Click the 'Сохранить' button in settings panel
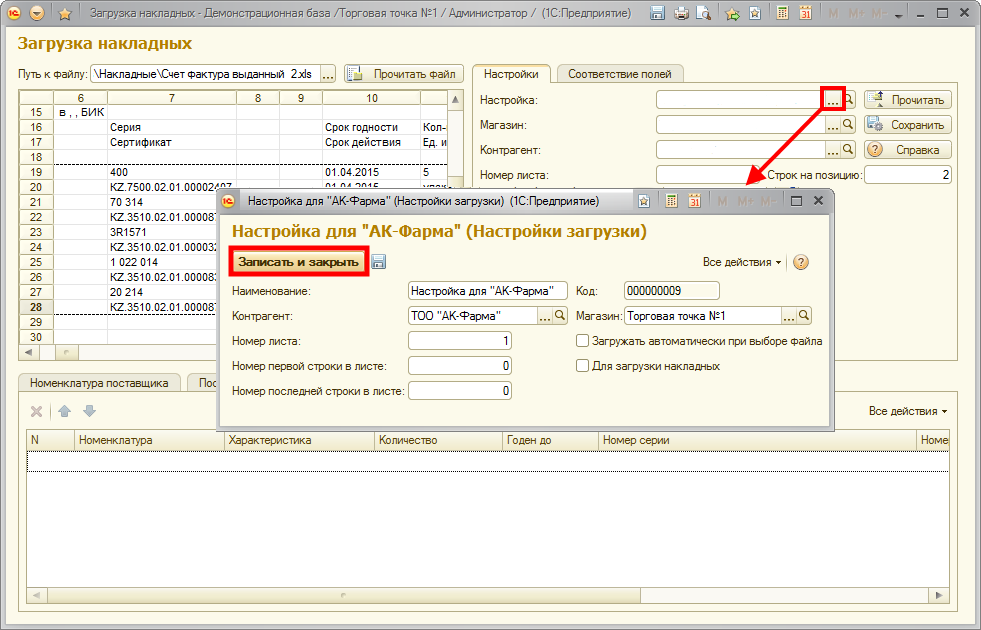 click(908, 125)
